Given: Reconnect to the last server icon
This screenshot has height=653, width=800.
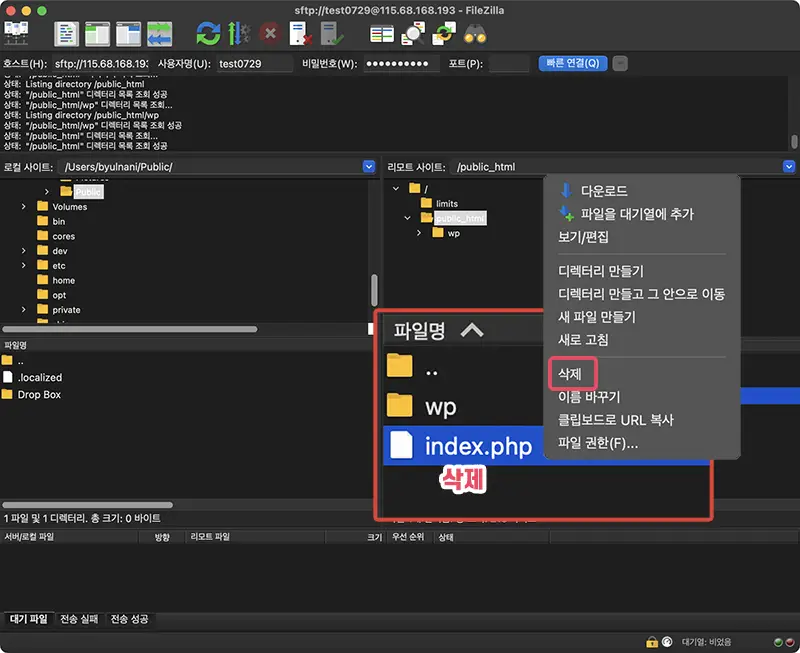Looking at the screenshot, I should click(332, 34).
